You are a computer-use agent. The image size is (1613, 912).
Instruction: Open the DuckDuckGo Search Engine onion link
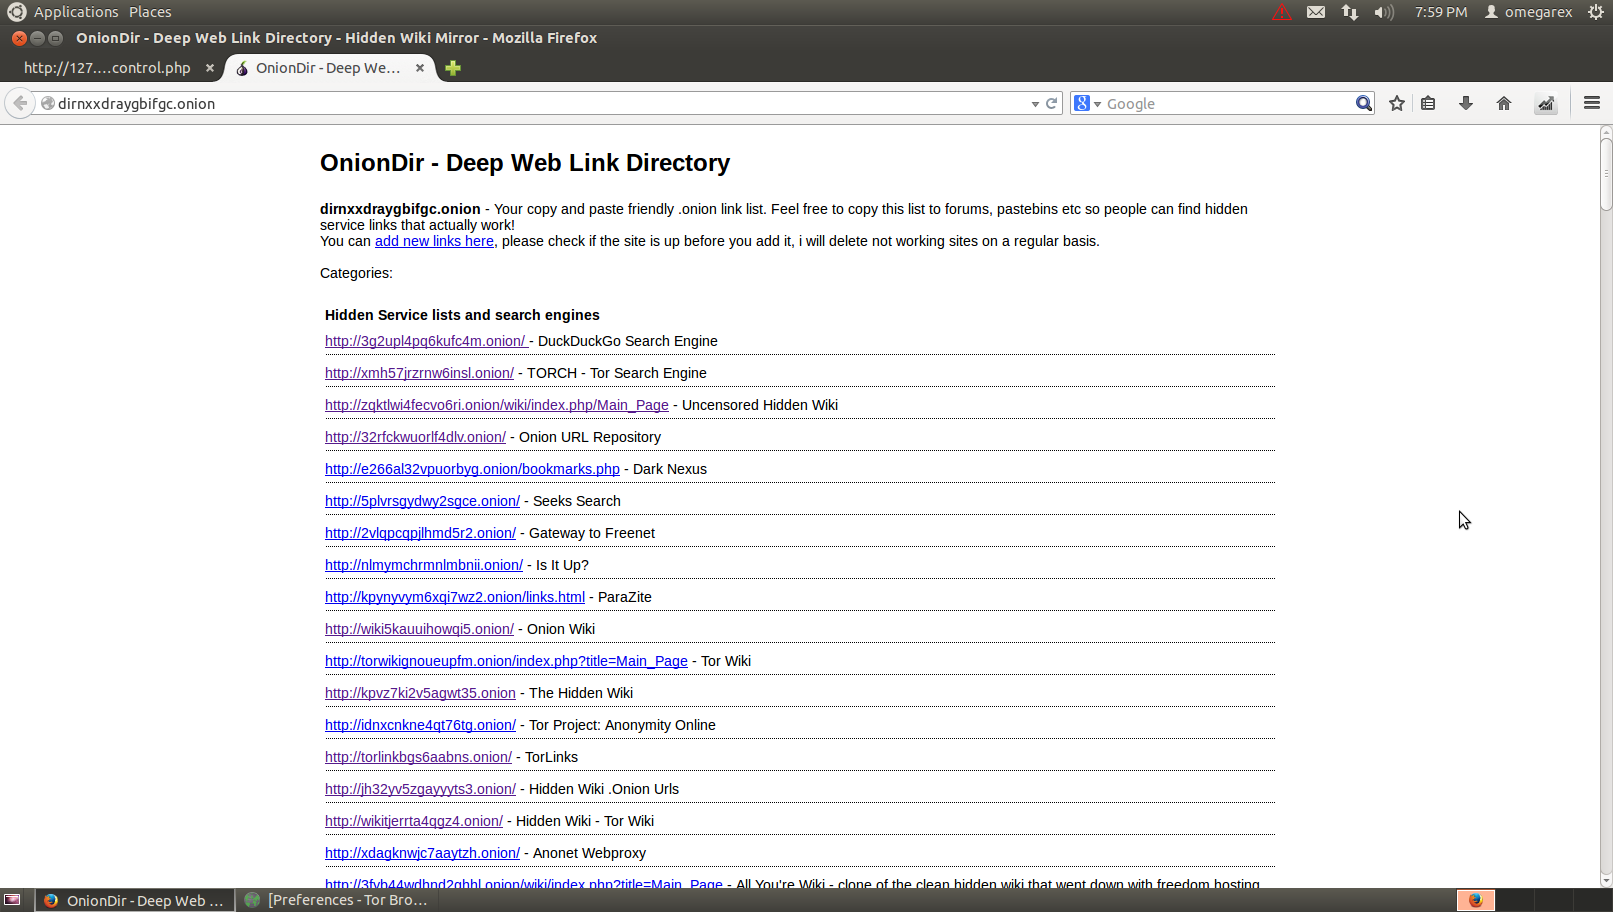click(x=427, y=341)
